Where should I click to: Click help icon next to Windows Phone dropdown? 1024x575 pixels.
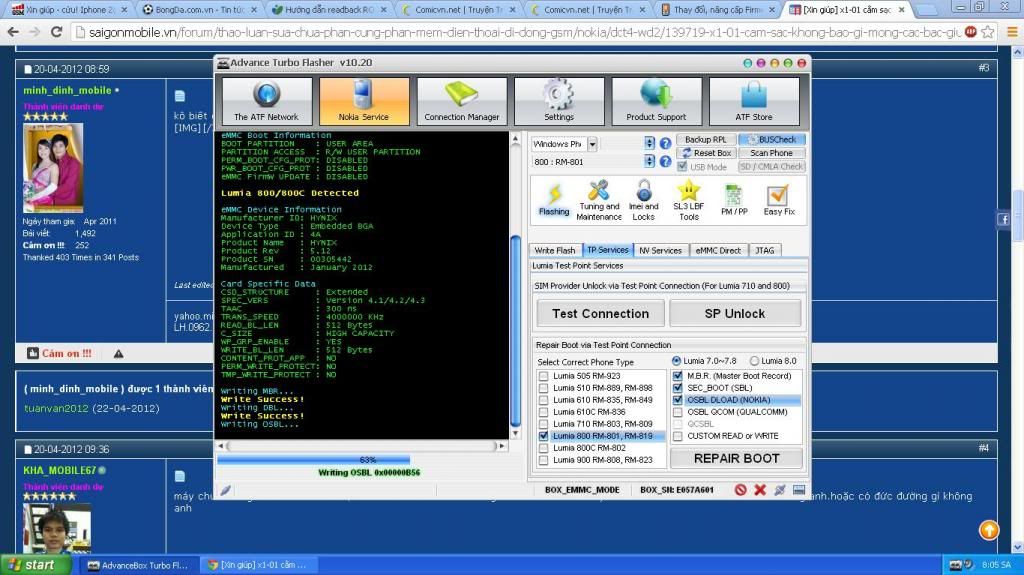click(665, 143)
